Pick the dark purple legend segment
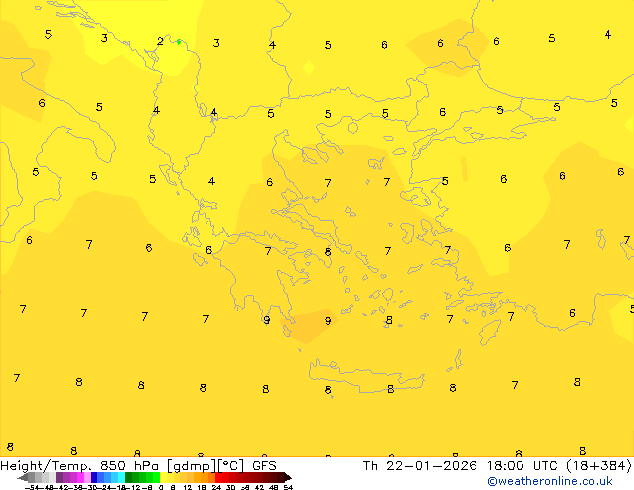634x490 pixels. (59, 477)
